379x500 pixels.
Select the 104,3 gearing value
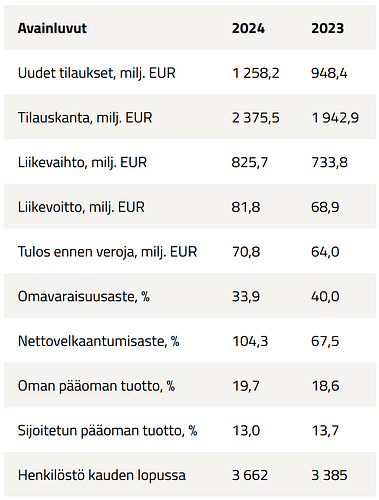(x=250, y=341)
